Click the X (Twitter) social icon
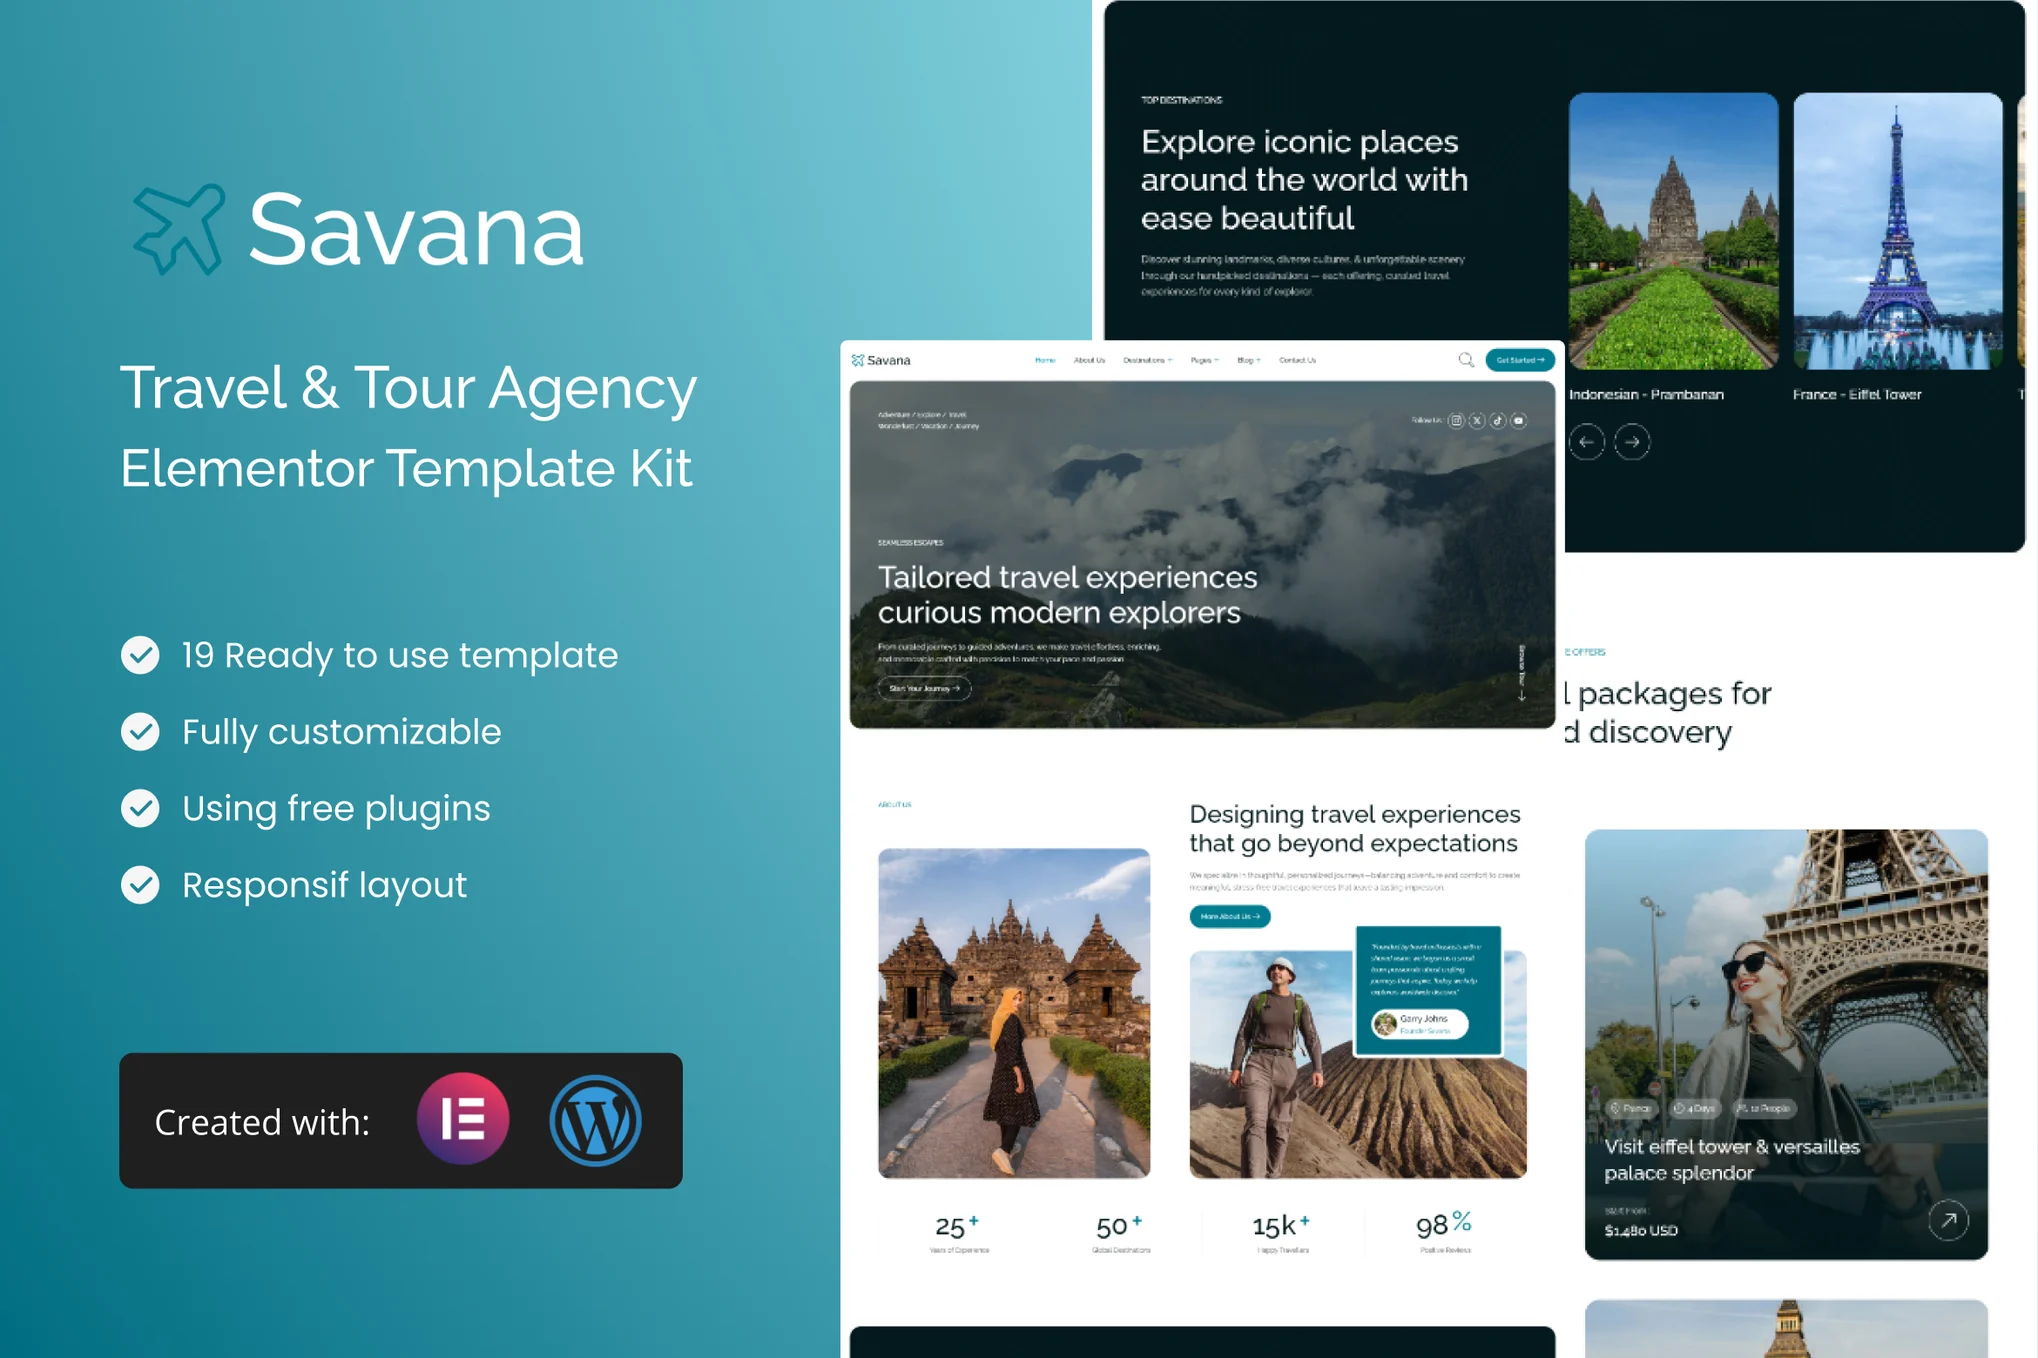This screenshot has width=2038, height=1358. coord(1477,420)
